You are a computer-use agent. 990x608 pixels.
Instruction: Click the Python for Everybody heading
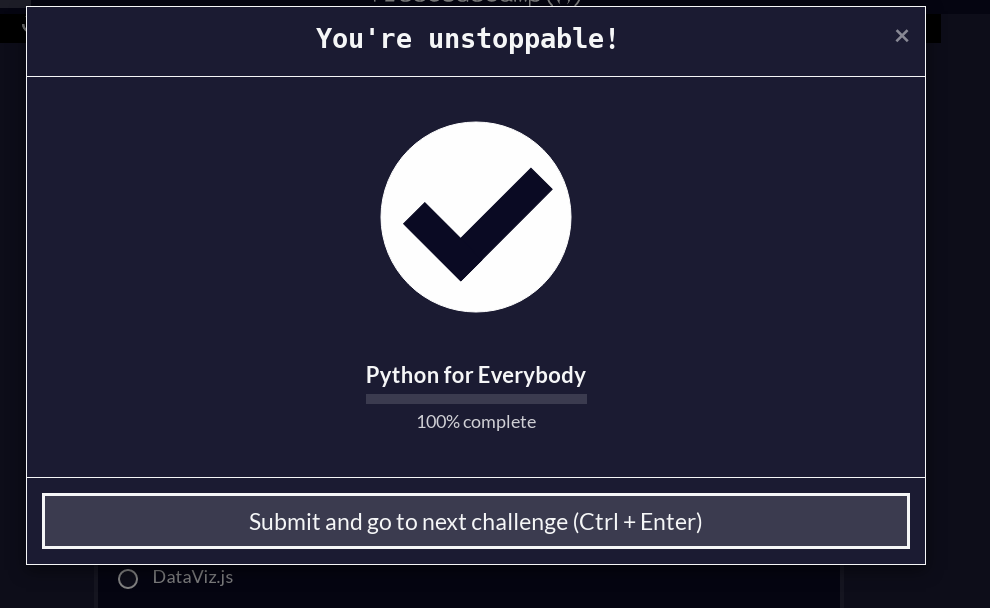point(475,374)
